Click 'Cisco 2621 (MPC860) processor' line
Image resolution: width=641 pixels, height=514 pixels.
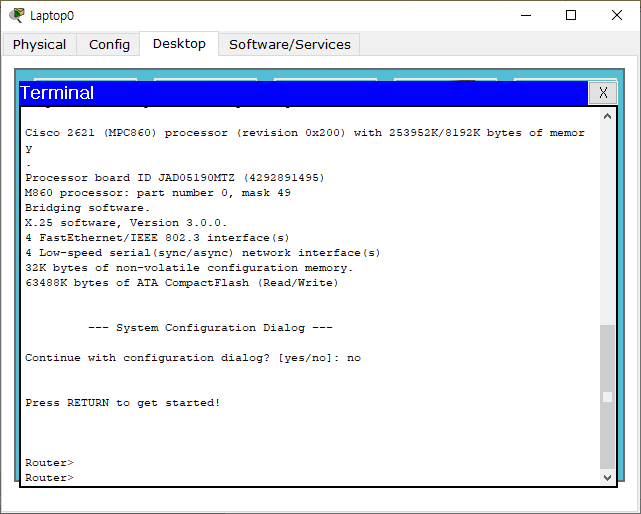coord(305,133)
